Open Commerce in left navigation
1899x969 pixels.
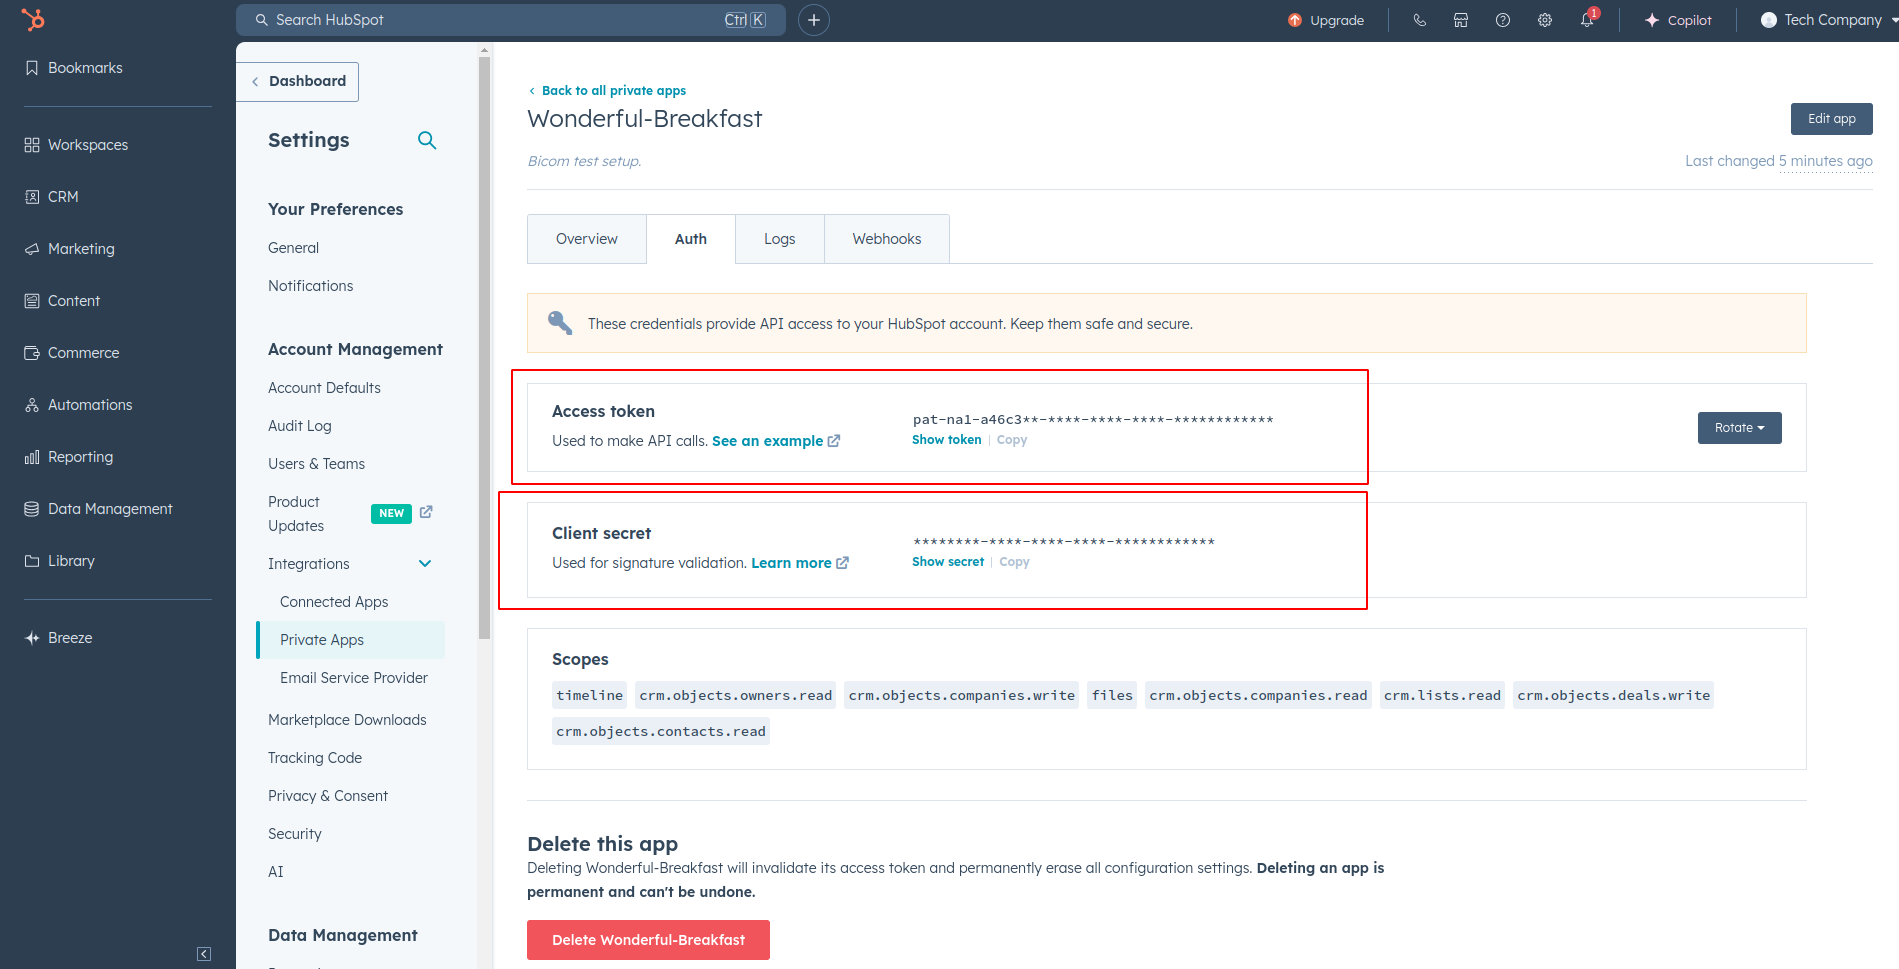pyautogui.click(x=71, y=353)
